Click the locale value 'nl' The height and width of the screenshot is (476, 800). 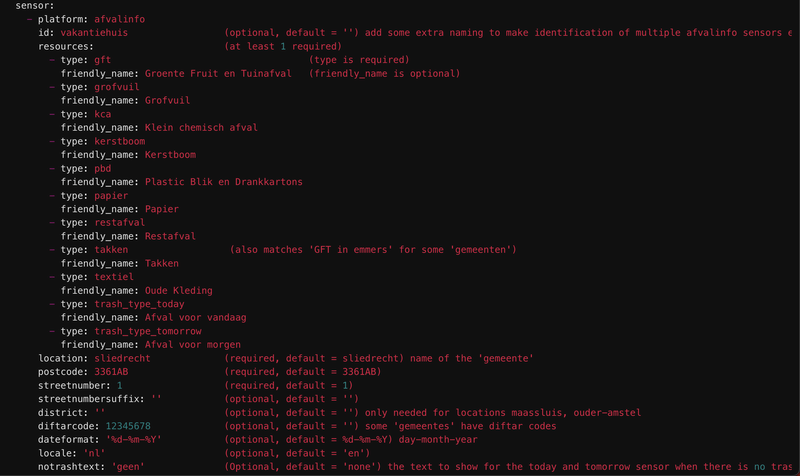pos(92,452)
